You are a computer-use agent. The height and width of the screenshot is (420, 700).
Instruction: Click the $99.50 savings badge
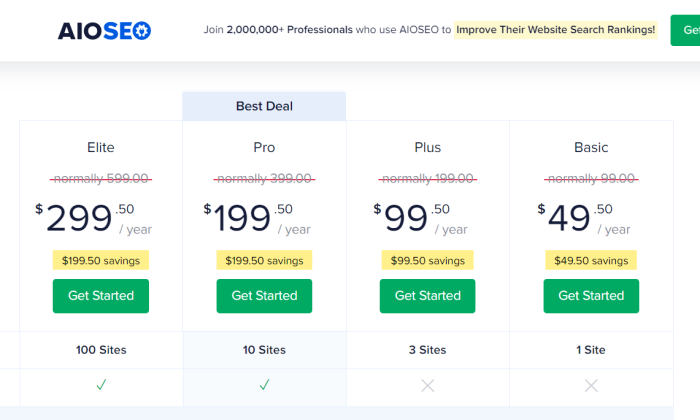click(428, 260)
